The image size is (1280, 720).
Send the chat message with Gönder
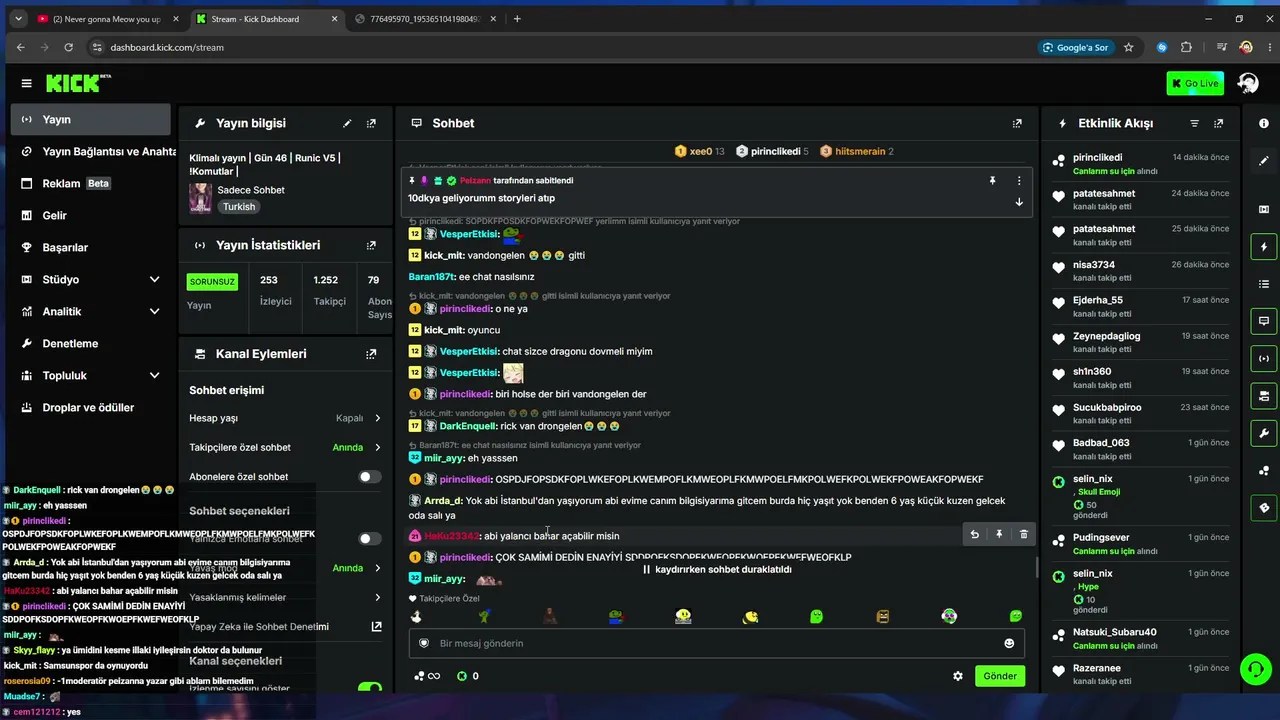coord(1000,676)
